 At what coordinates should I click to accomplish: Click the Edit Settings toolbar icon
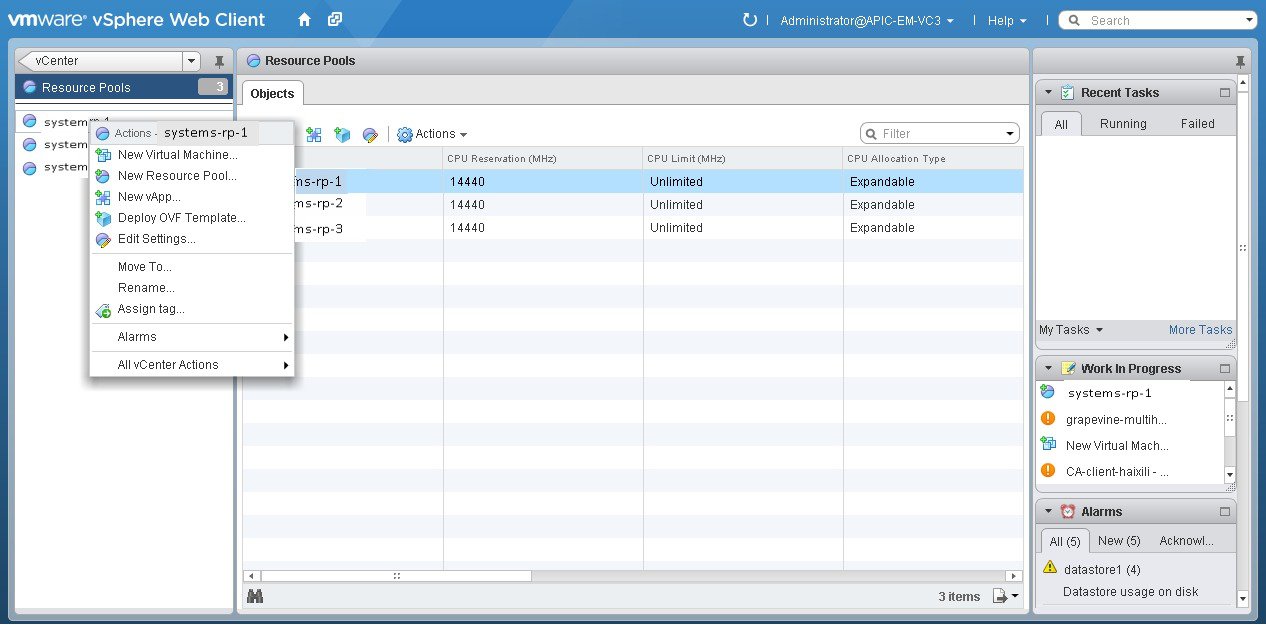point(370,134)
